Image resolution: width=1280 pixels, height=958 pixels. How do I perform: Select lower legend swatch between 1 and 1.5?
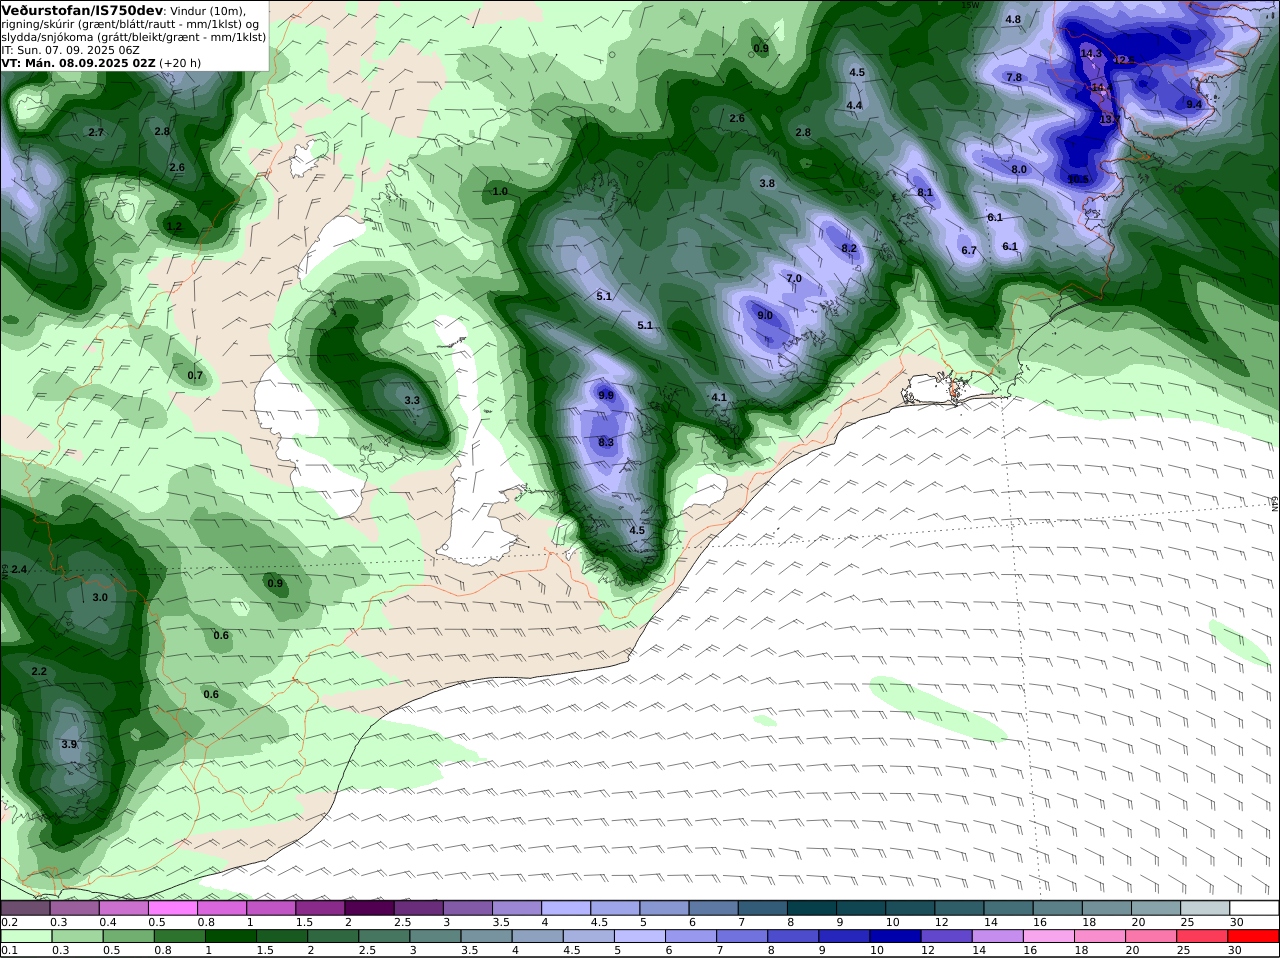(231, 936)
